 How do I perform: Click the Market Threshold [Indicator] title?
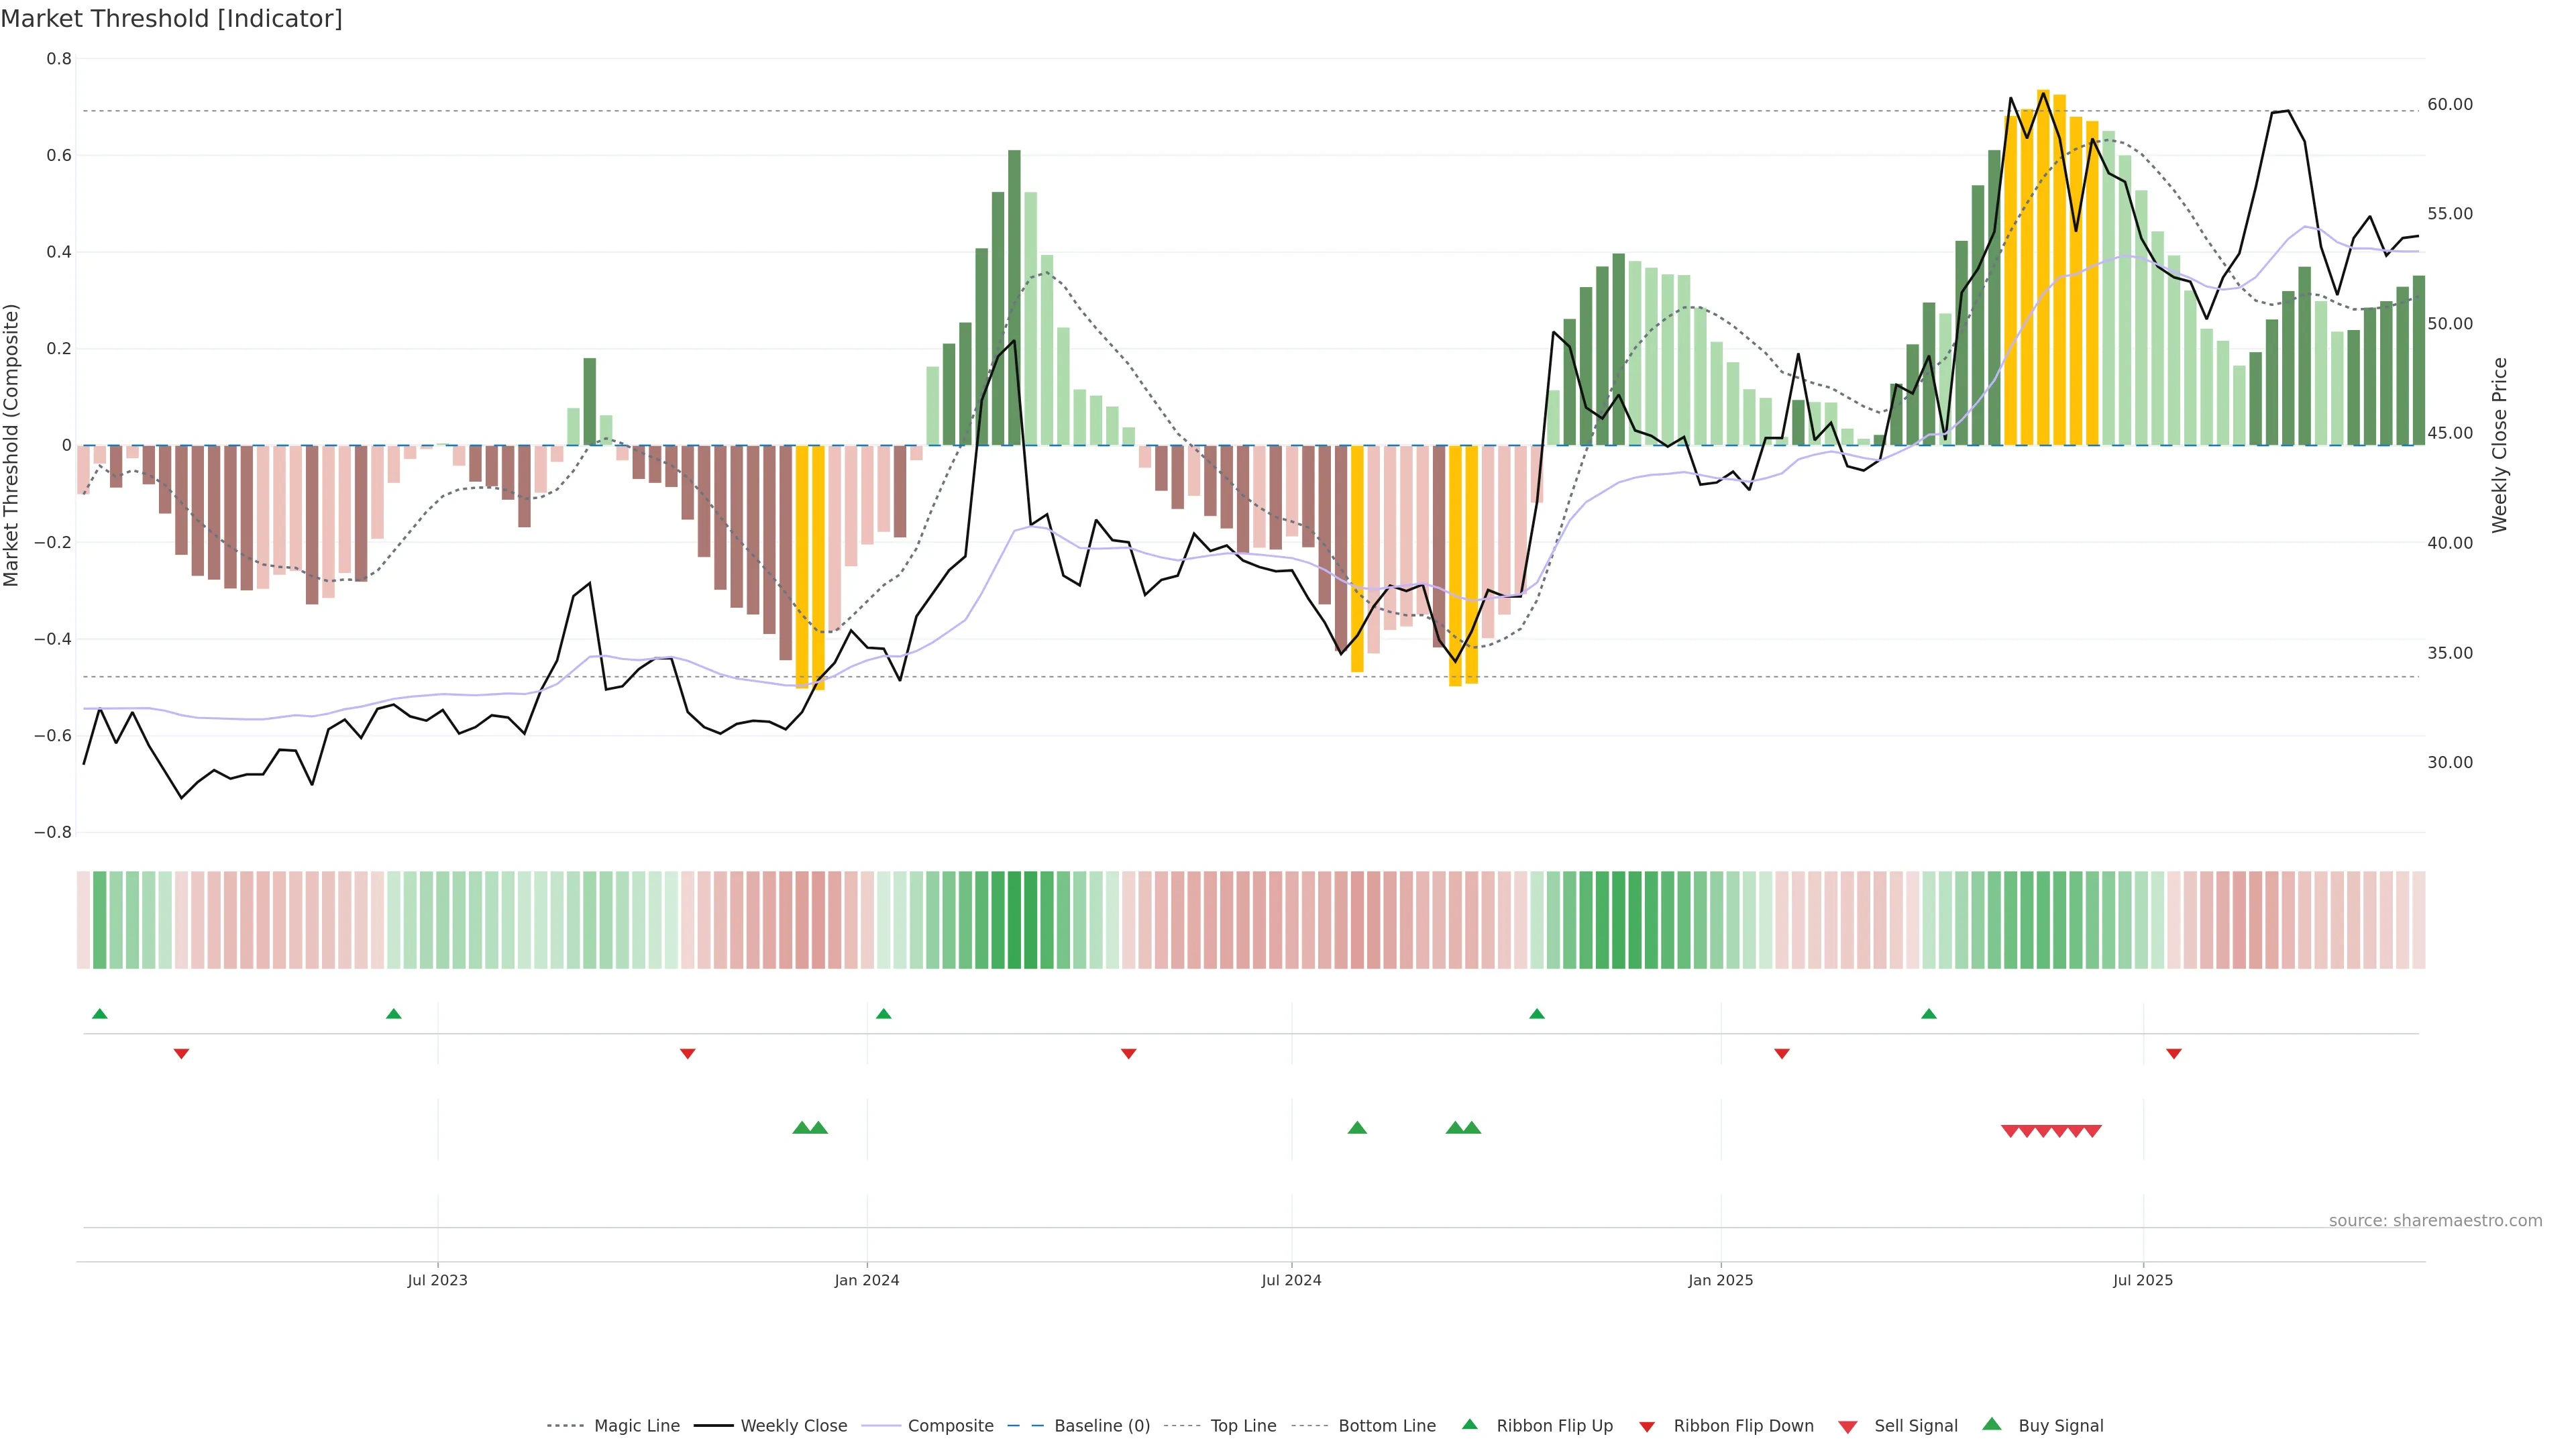coord(171,19)
